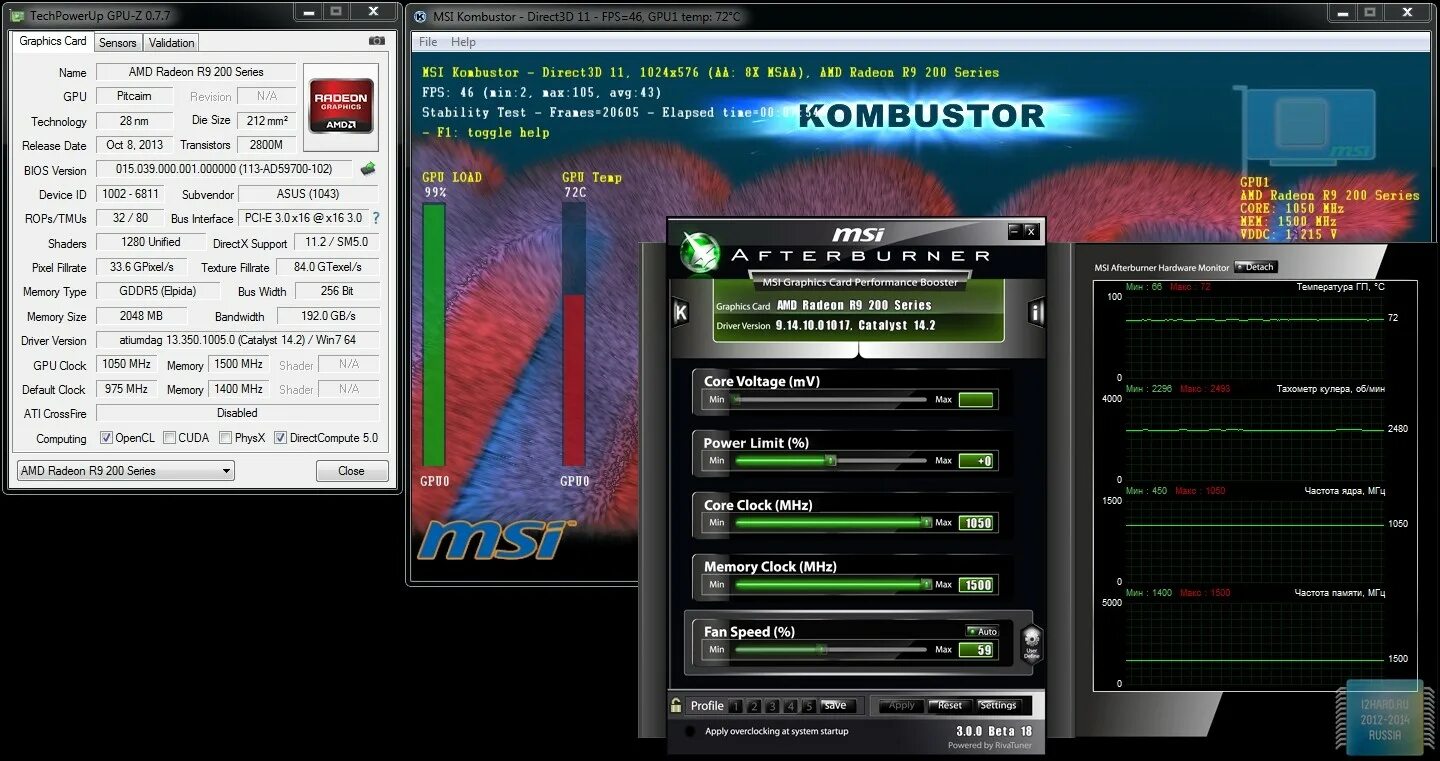The width and height of the screenshot is (1440, 761).
Task: Toggle the CUDA checkbox in GPU-Z
Action: tap(170, 438)
